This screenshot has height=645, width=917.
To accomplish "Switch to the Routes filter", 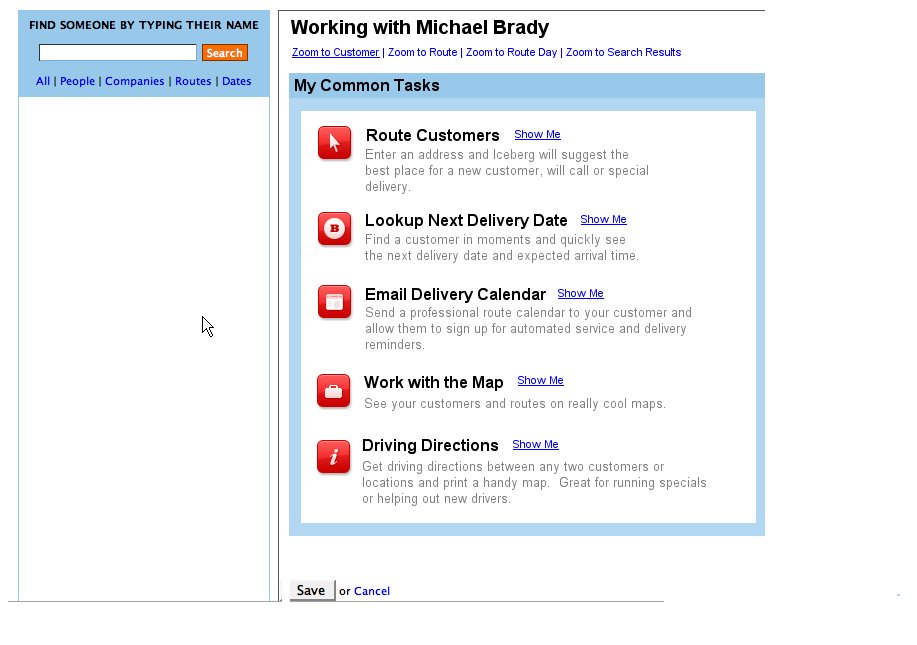I will click(193, 82).
